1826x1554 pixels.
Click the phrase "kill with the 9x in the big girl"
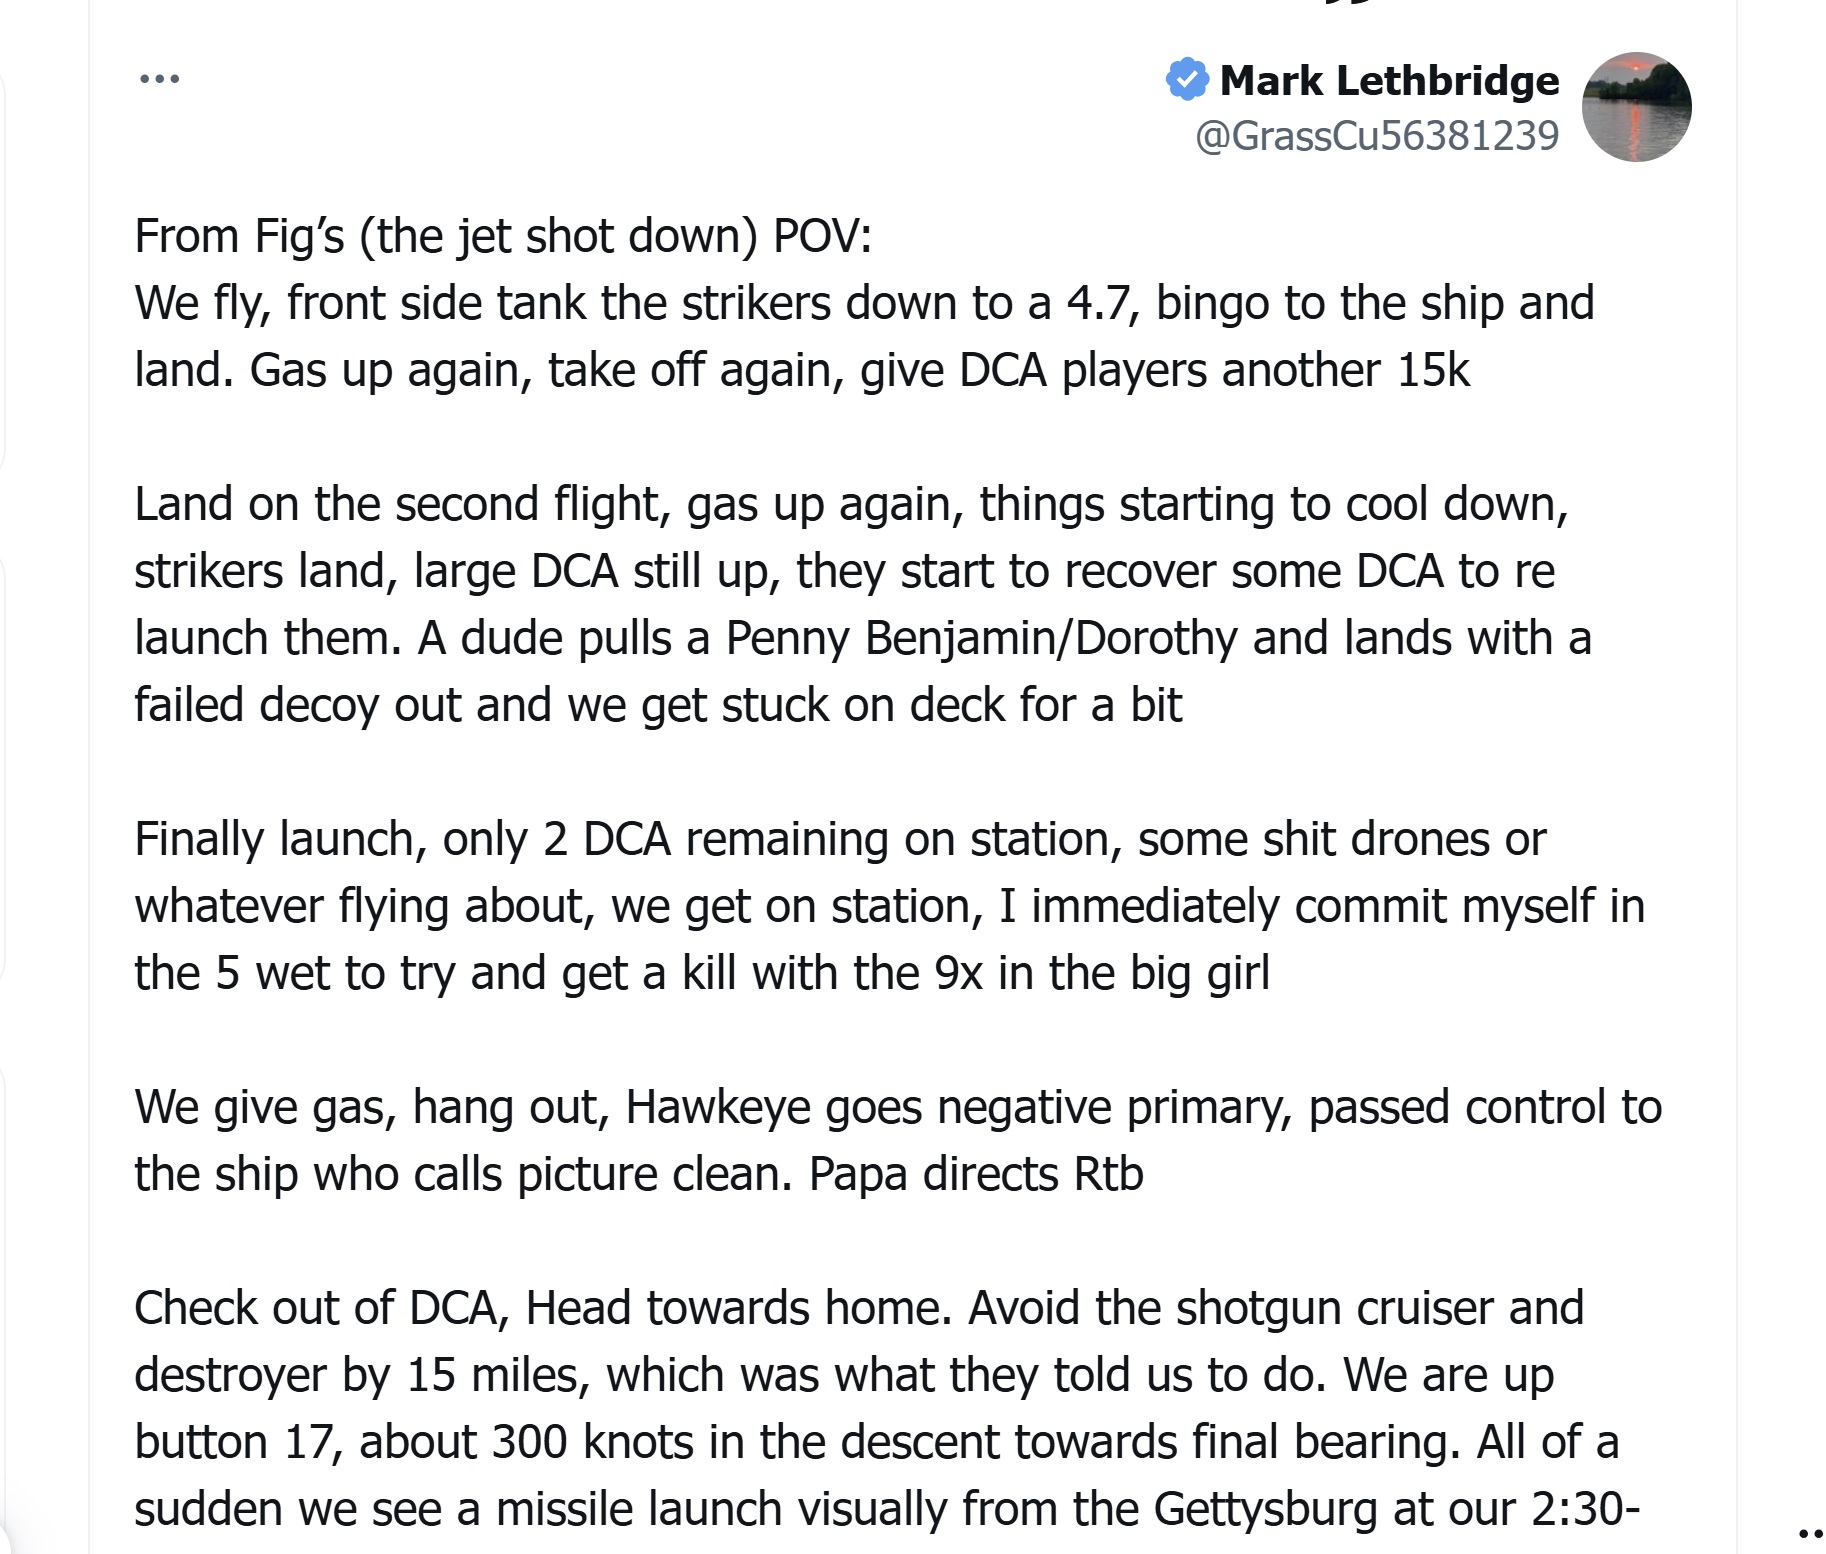point(975,973)
